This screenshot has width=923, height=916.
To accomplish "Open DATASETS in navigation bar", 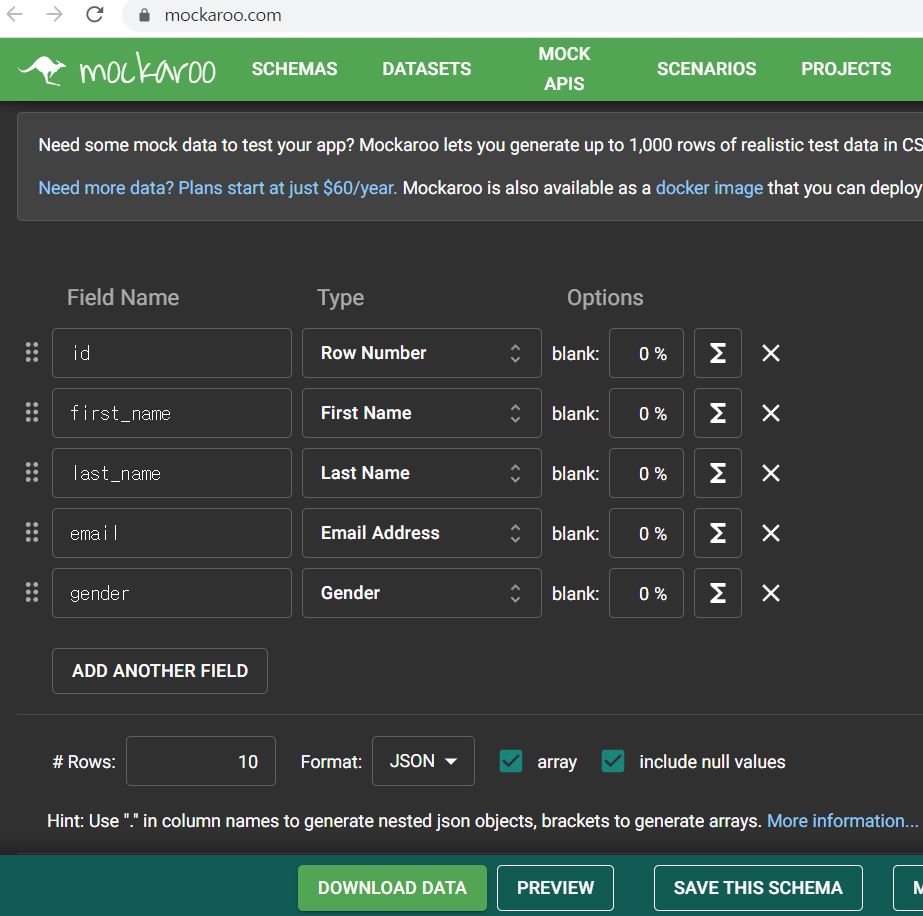I will [x=427, y=69].
